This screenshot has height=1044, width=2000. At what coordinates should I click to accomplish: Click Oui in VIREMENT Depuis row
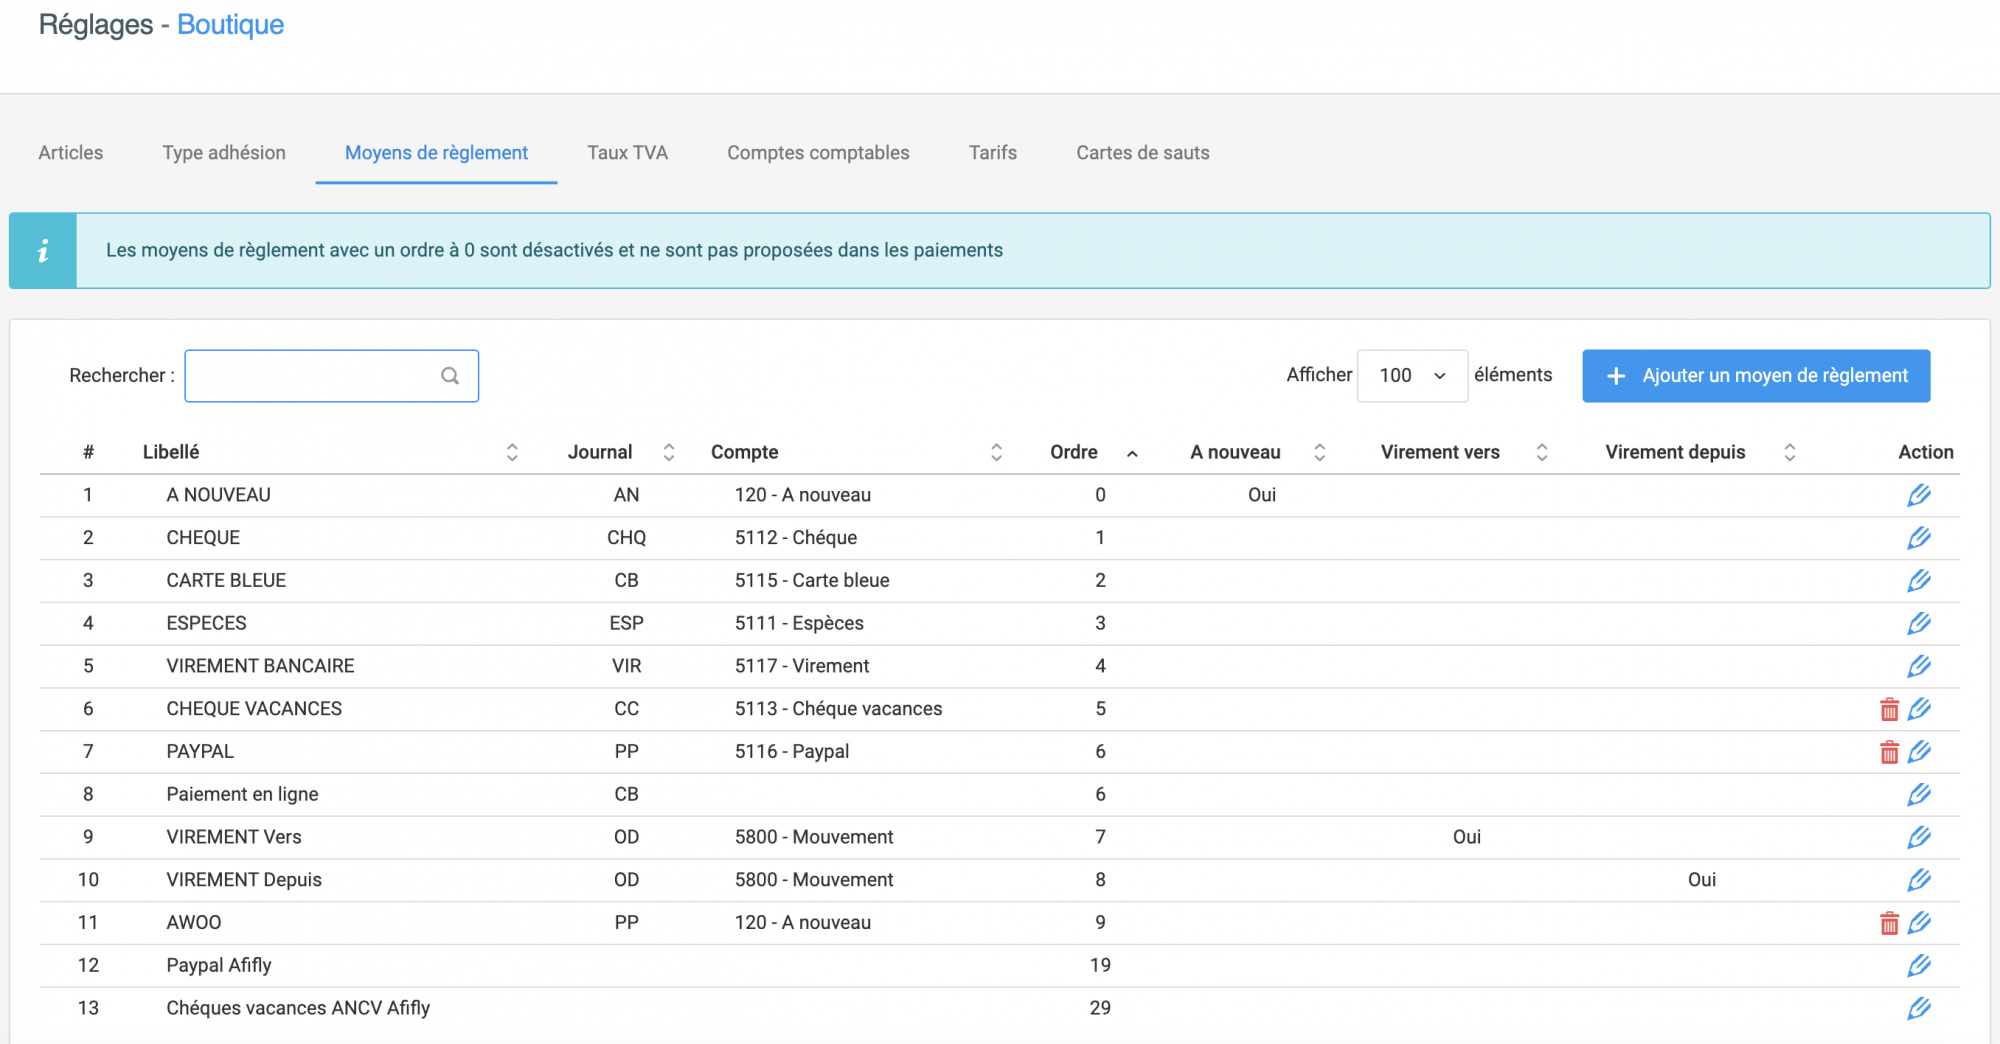tap(1702, 880)
